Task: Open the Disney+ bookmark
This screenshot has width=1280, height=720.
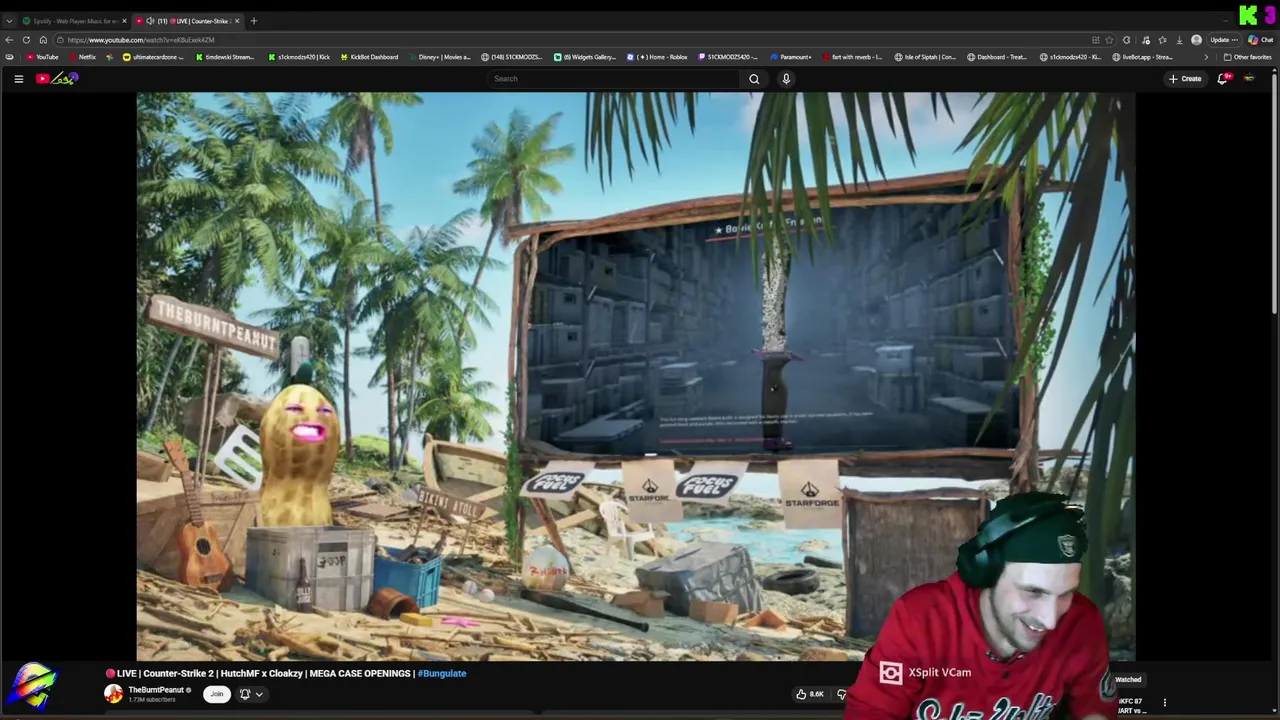Action: pos(439,57)
